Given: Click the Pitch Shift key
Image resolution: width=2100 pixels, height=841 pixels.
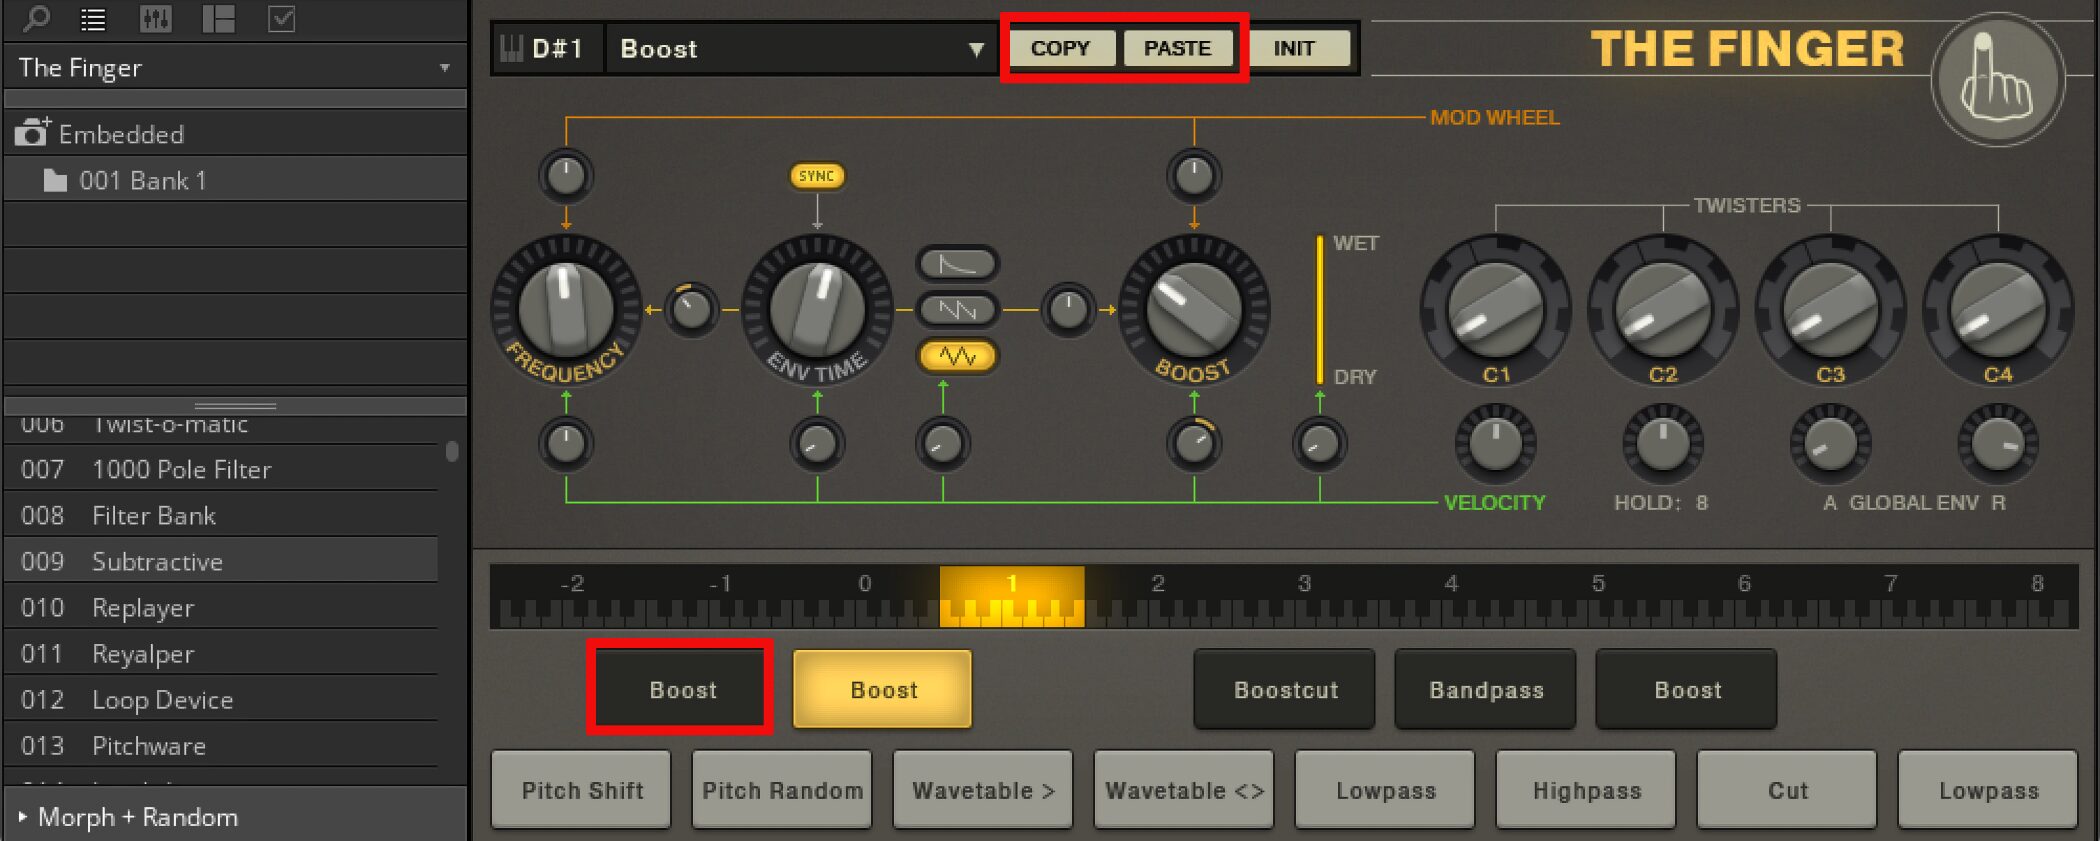Looking at the screenshot, I should [581, 790].
